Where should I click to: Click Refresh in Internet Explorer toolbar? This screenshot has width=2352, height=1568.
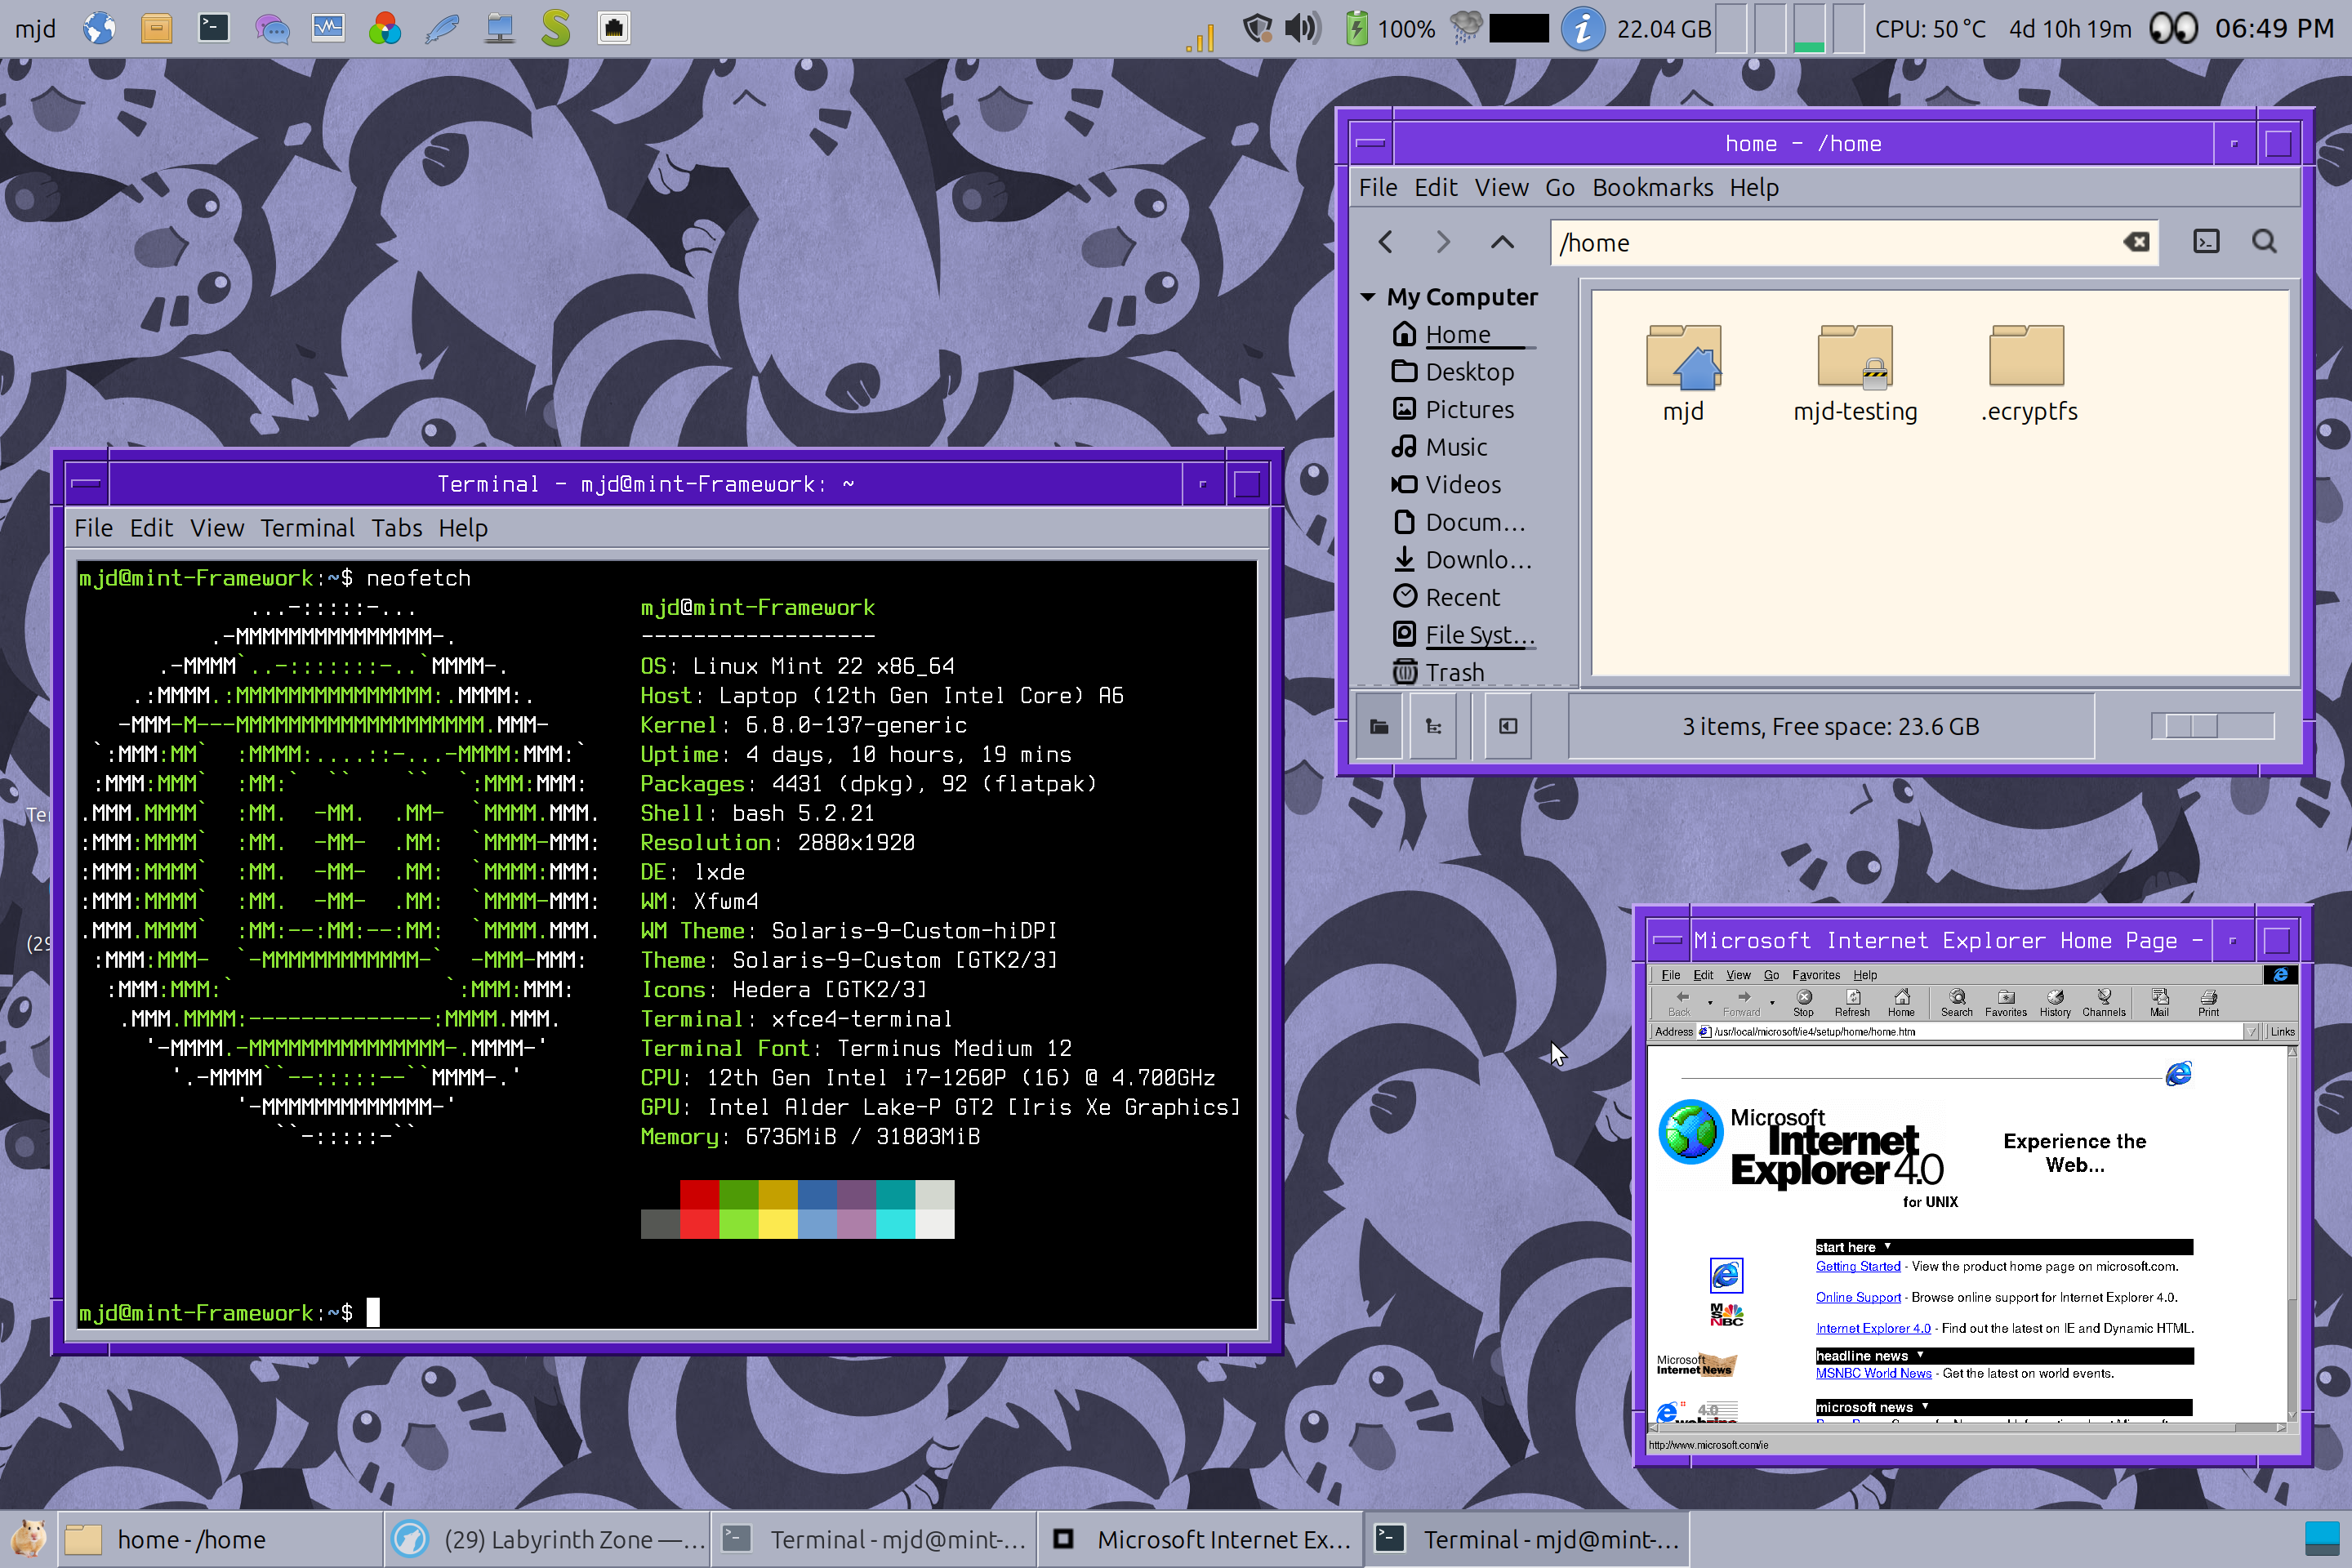tap(1852, 1003)
